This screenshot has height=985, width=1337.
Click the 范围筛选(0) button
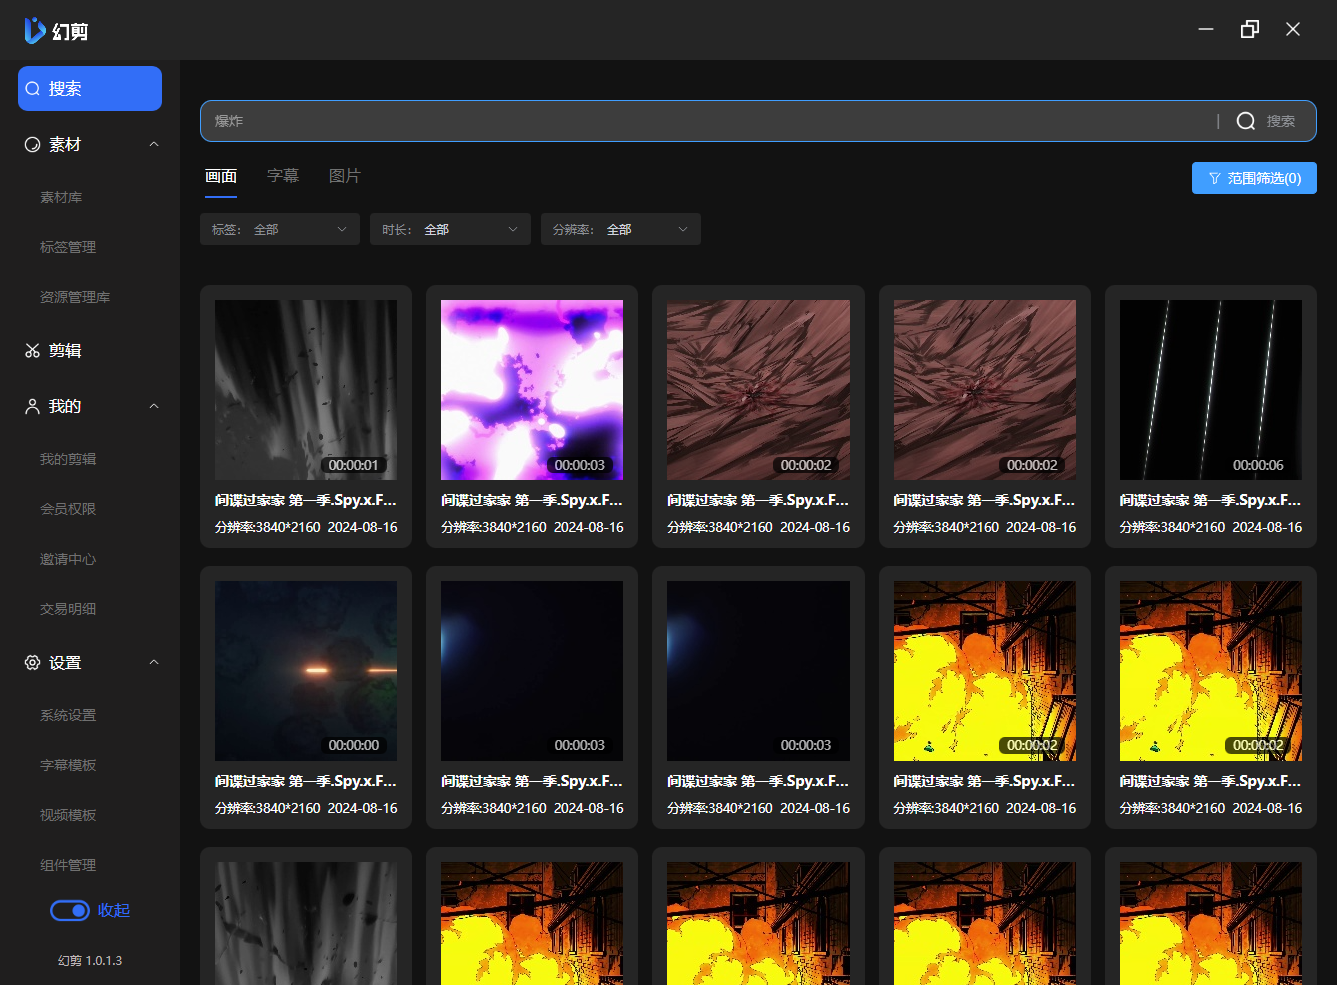tap(1254, 178)
